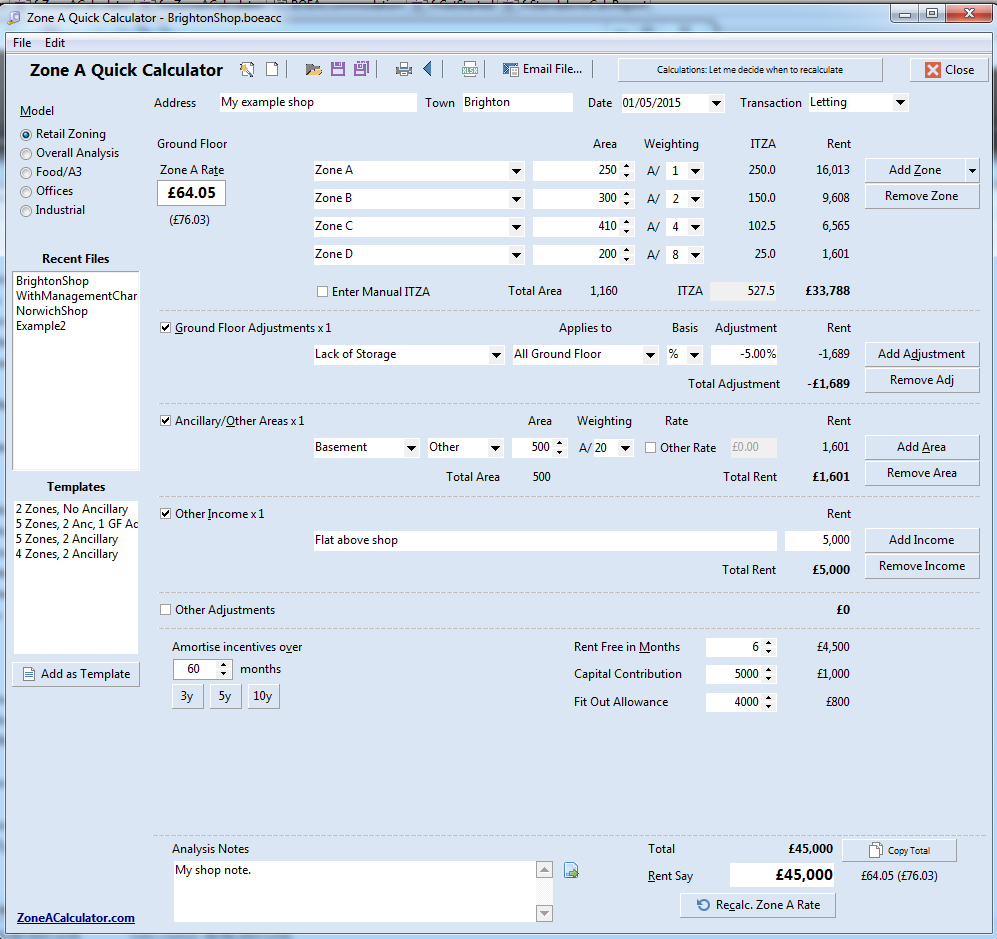
Task: Untick Ancillary/Other Areas checkbox
Action: click(x=165, y=421)
